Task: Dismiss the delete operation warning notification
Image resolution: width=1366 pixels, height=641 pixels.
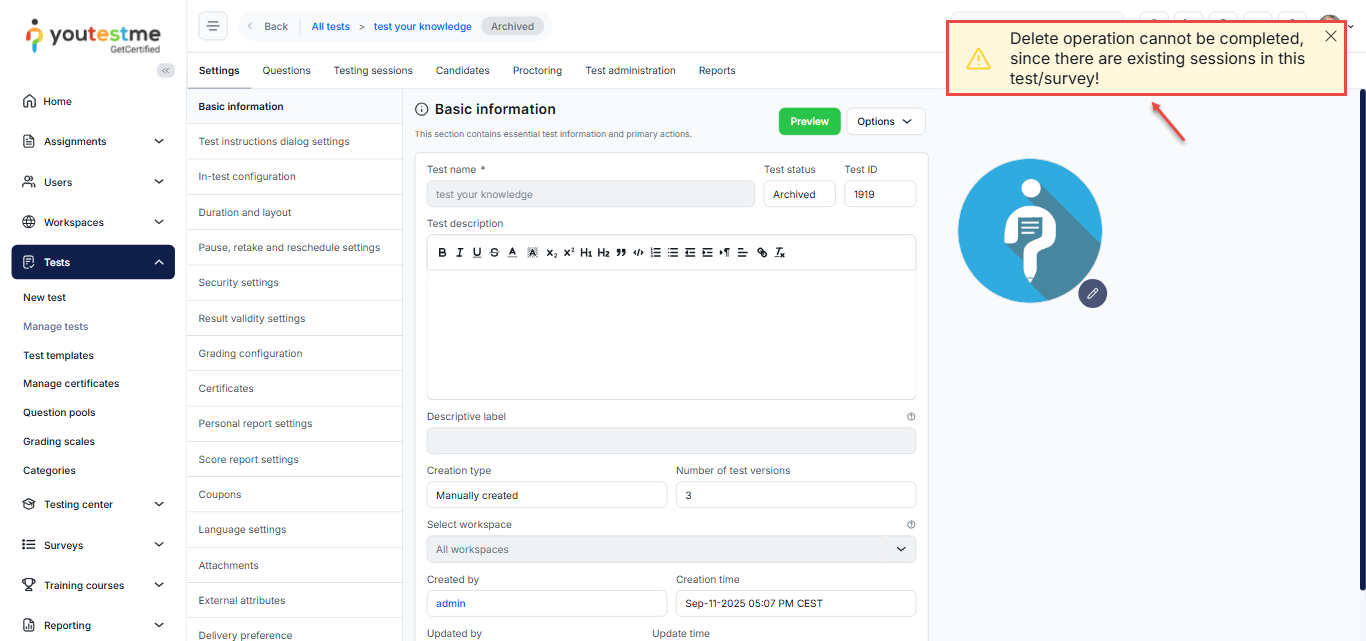Action: pos(1330,37)
